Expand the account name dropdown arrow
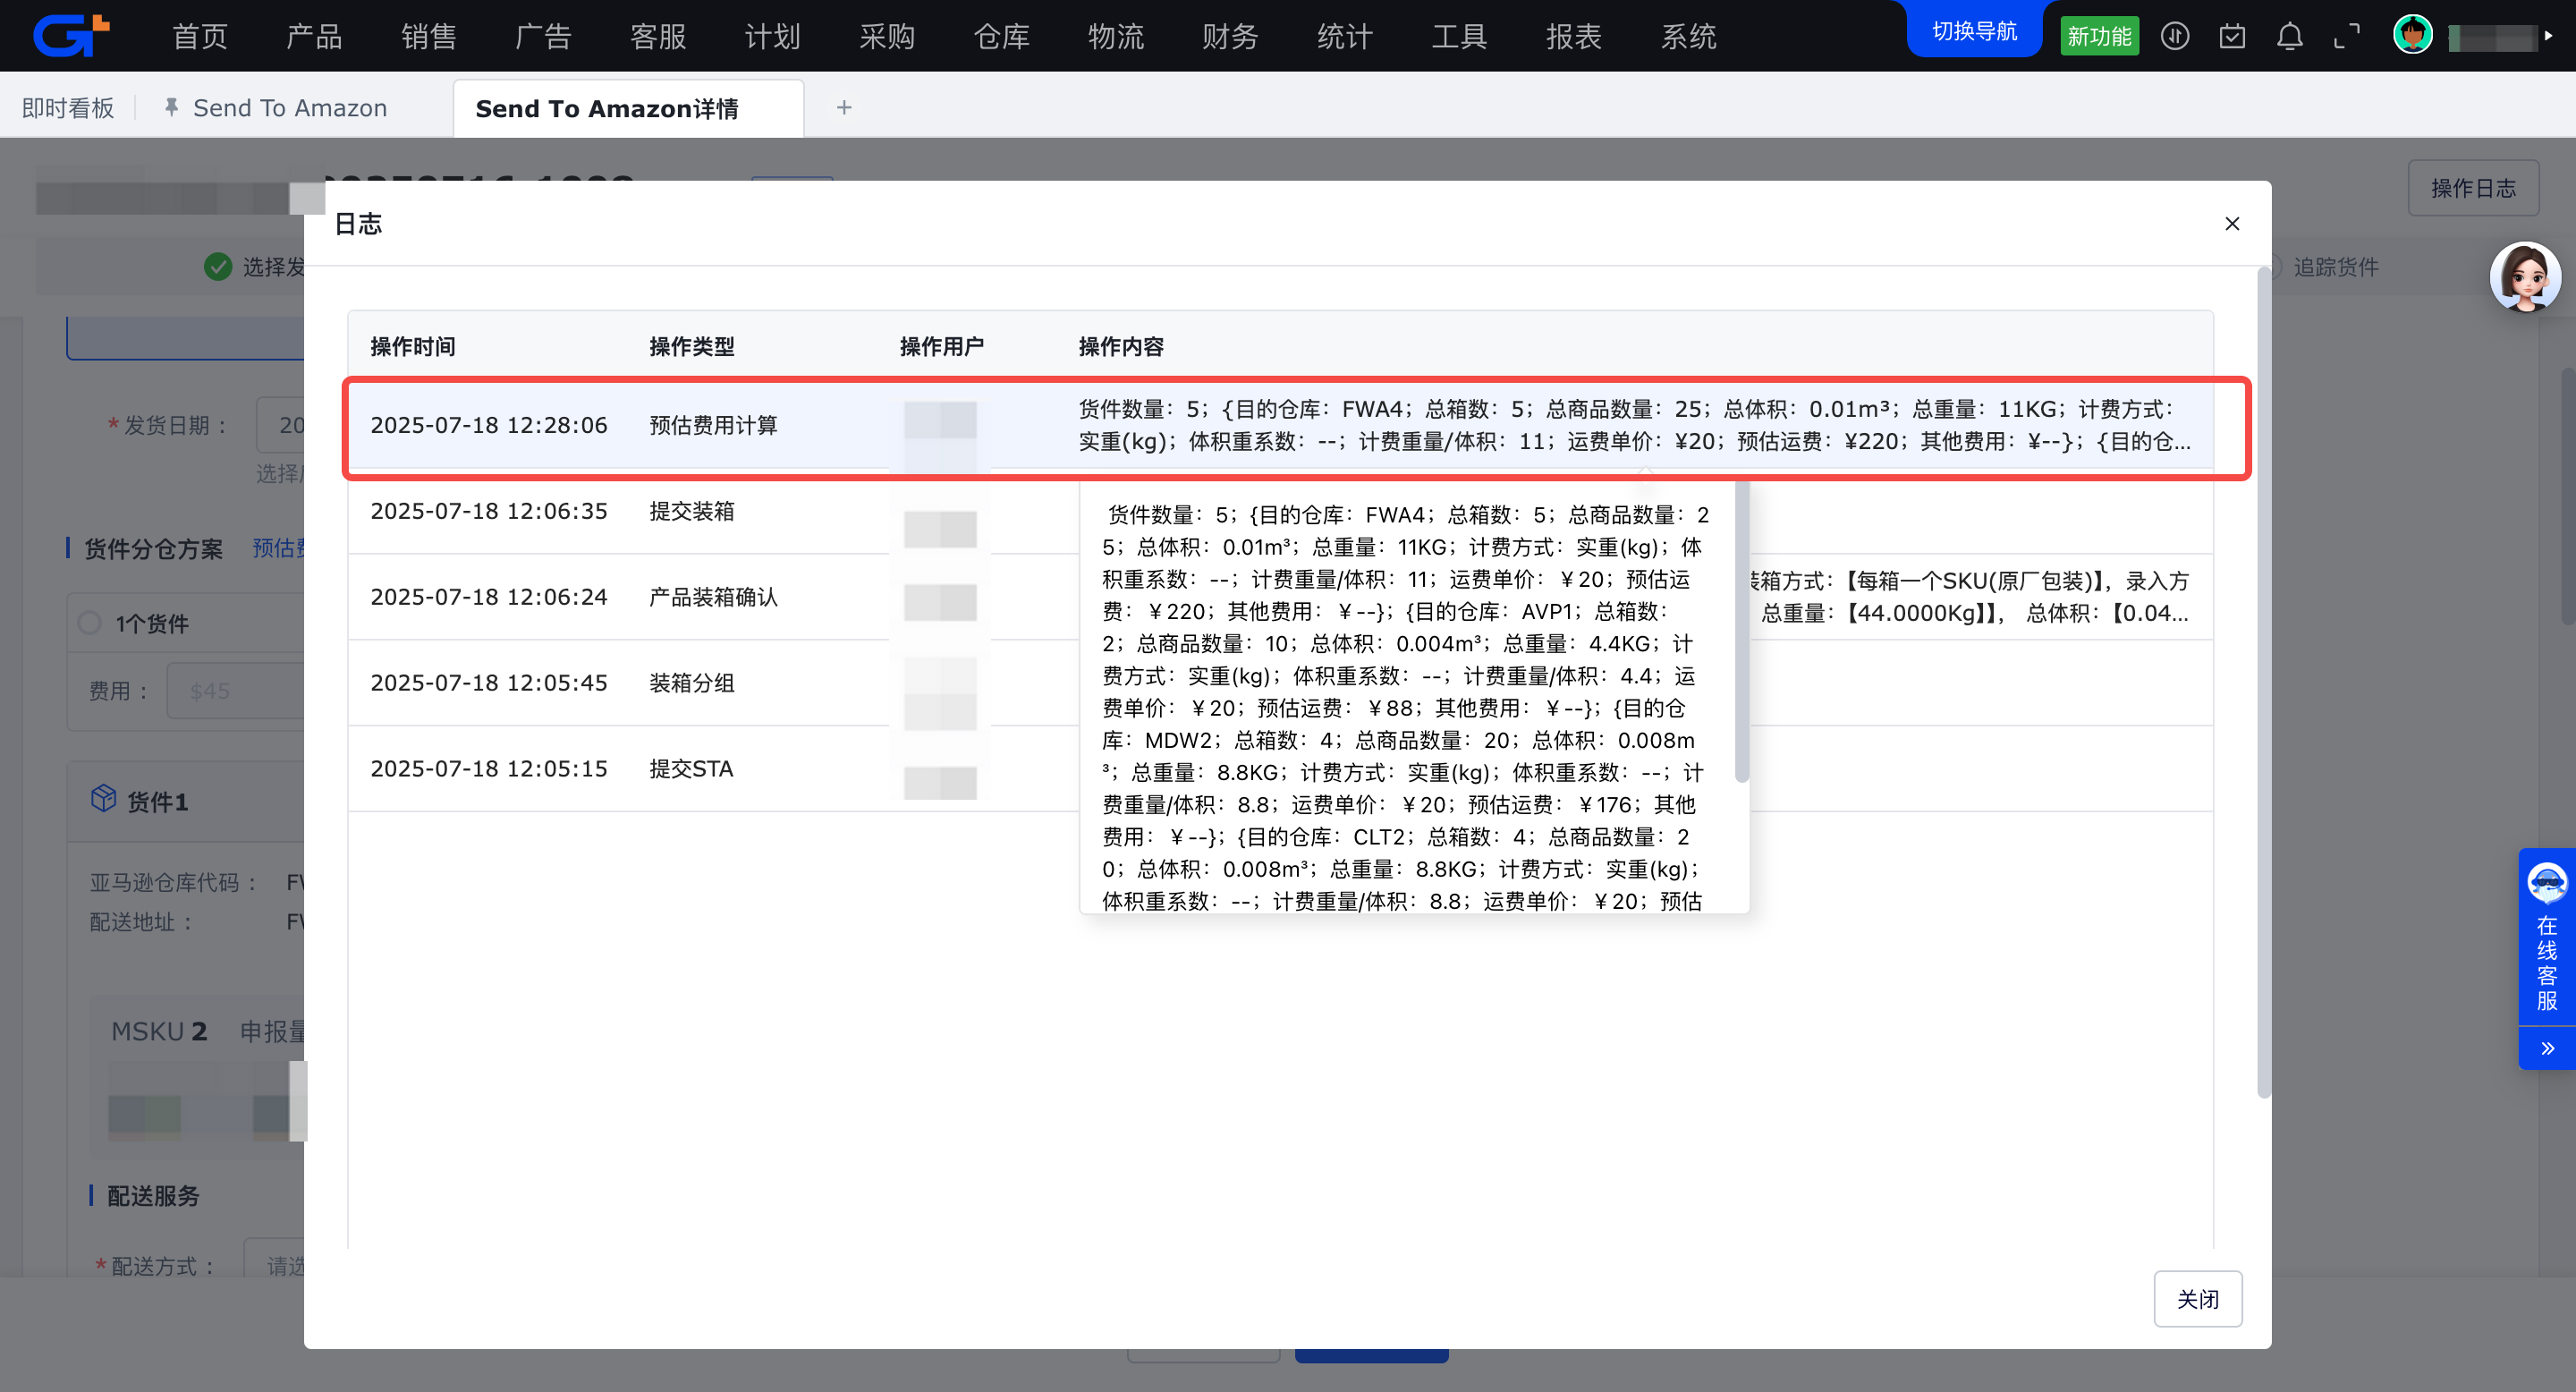 (x=2549, y=36)
